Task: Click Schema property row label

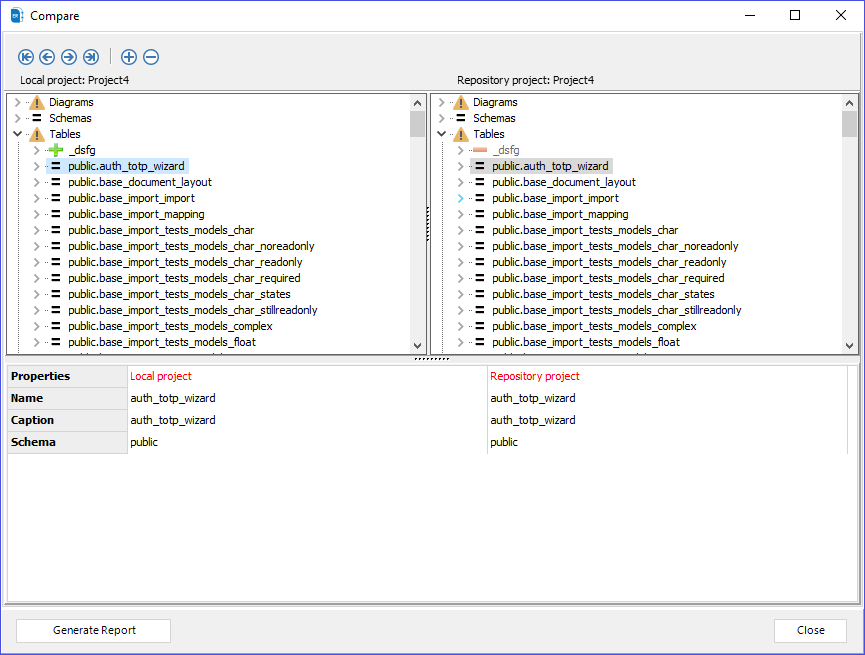Action: [x=67, y=442]
